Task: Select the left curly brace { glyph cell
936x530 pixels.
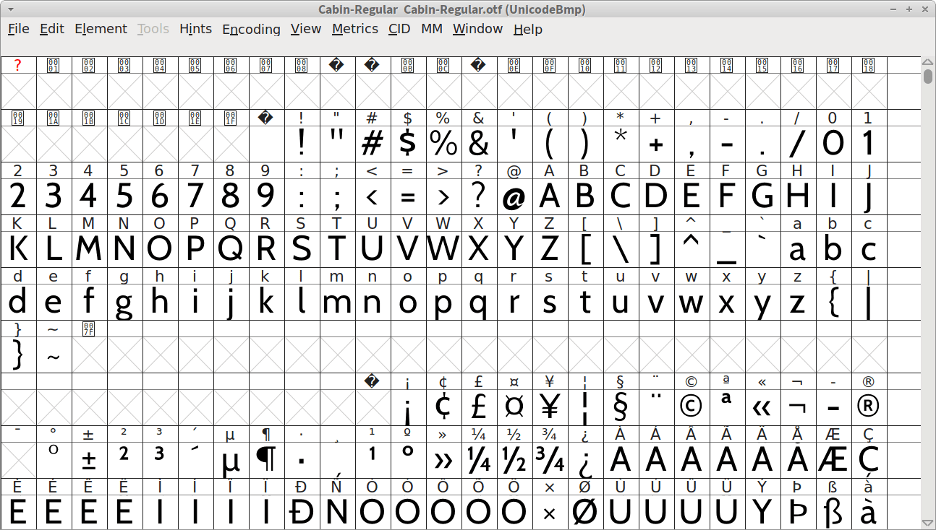Action: pos(833,301)
